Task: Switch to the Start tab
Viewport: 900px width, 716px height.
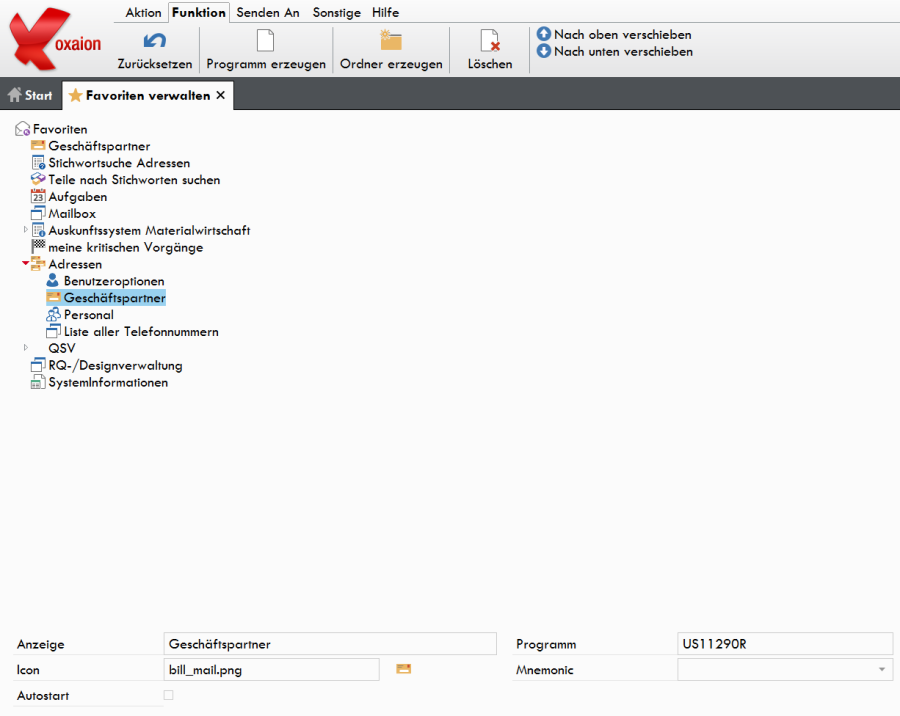Action: tap(30, 95)
